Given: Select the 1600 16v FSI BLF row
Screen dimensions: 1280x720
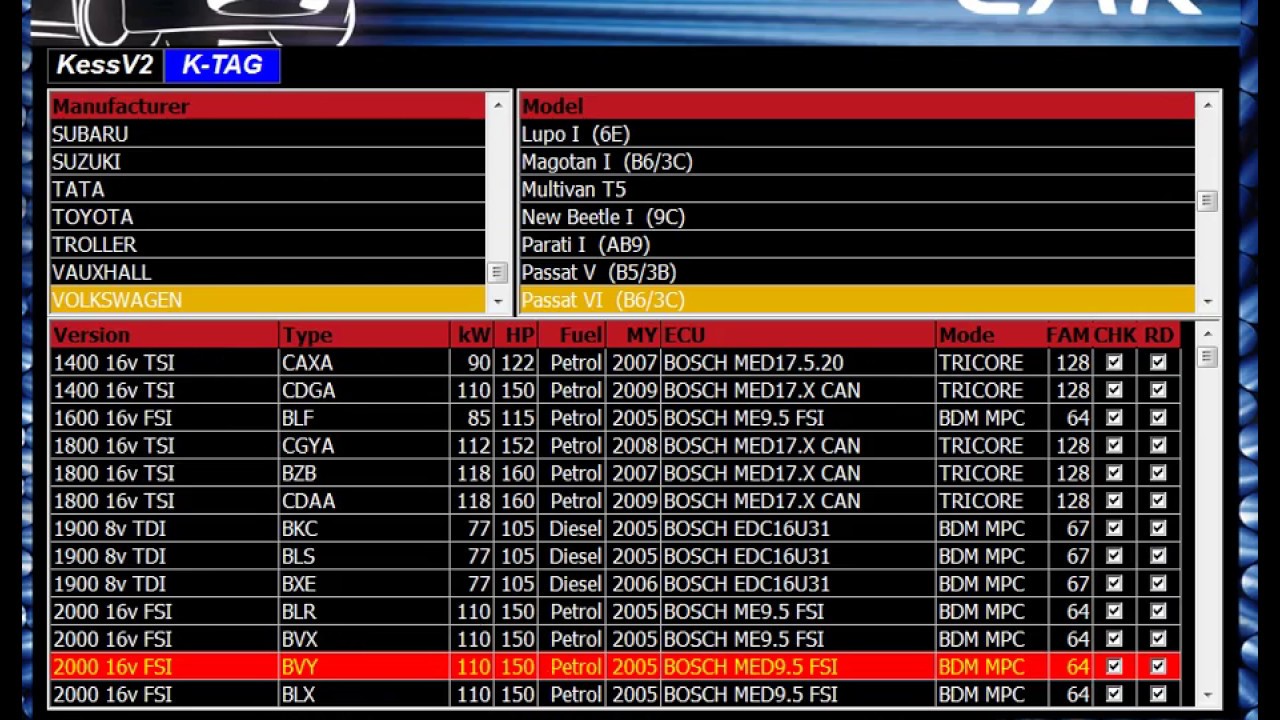Looking at the screenshot, I should [x=615, y=418].
